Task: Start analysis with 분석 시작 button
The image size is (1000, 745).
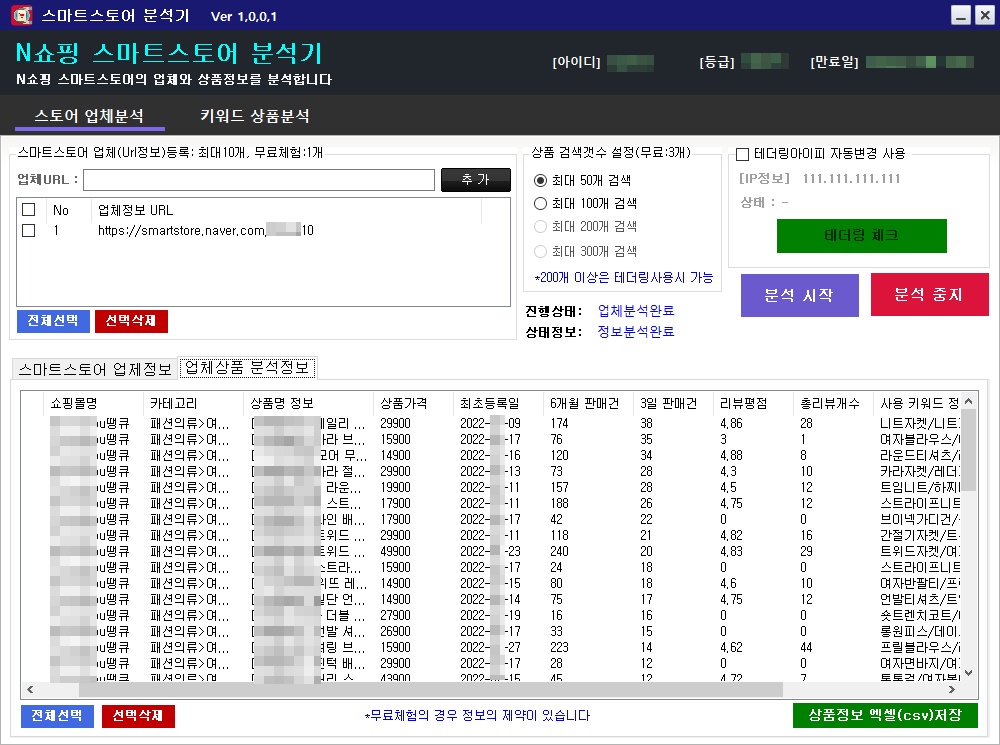Action: (800, 295)
